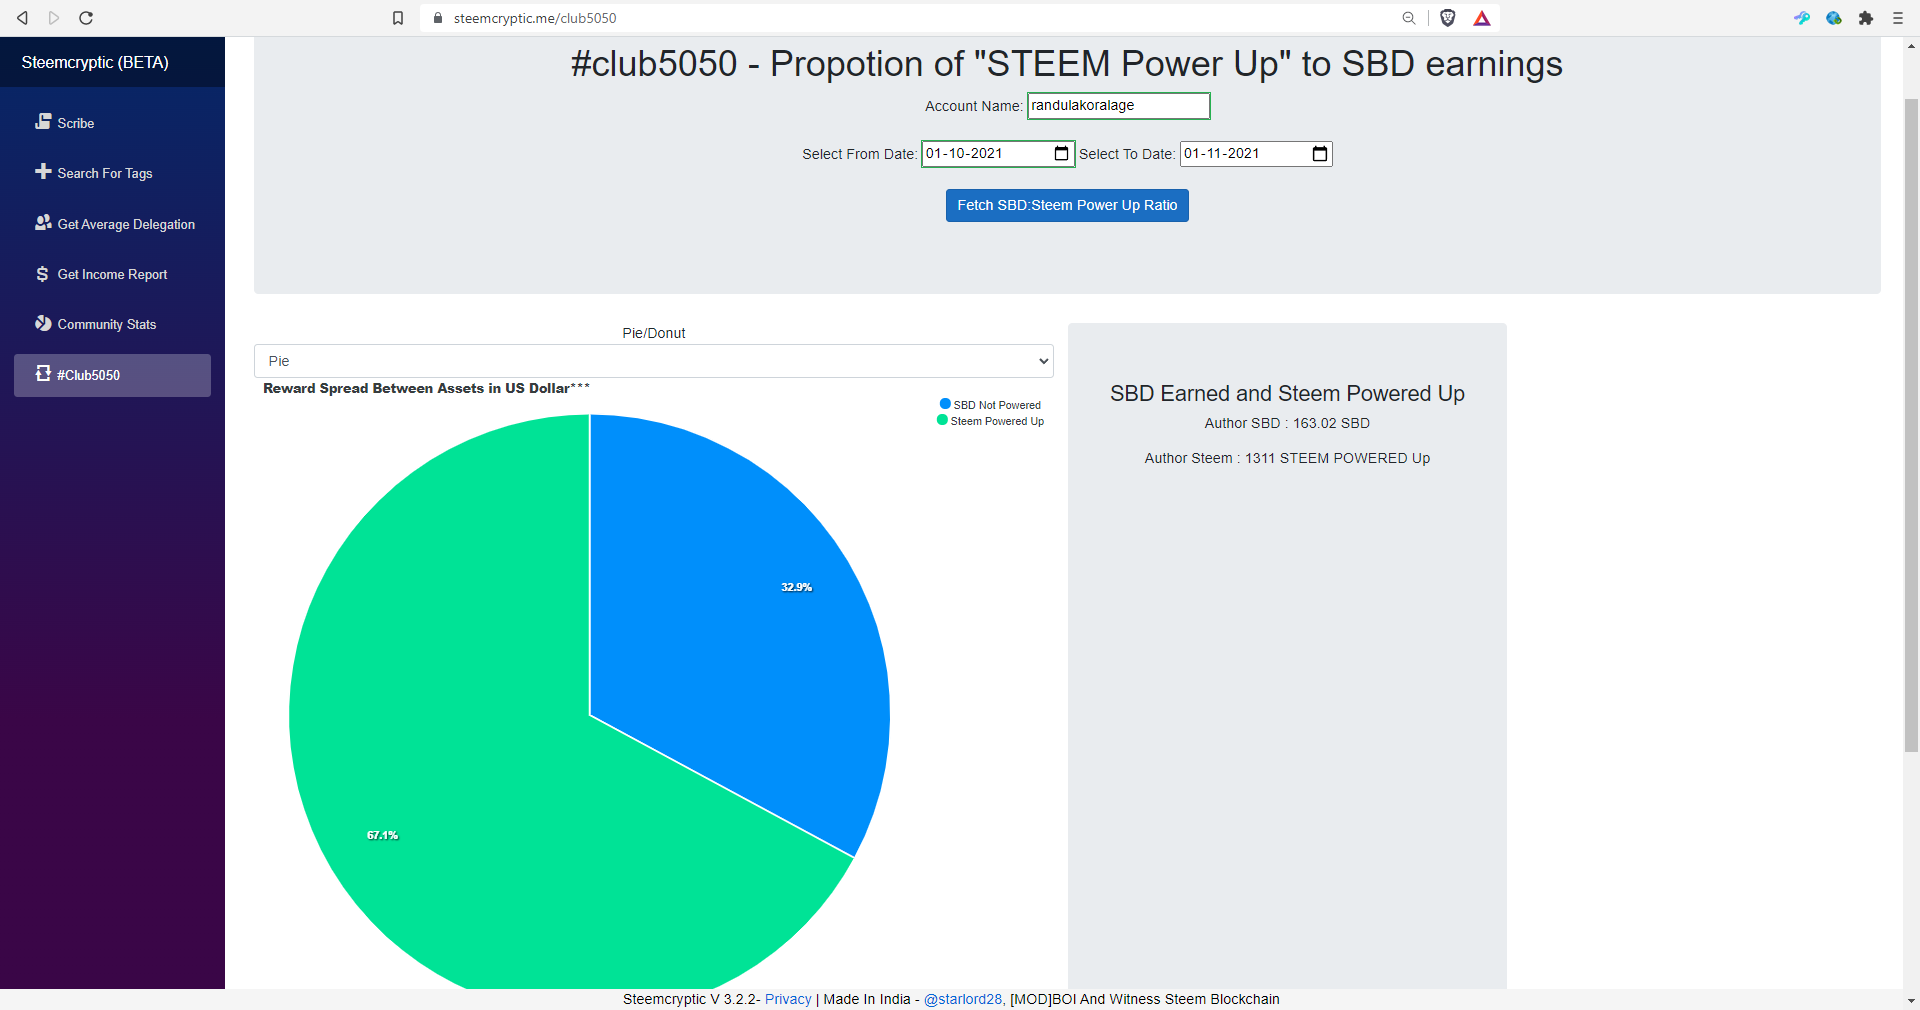Click the browser reload icon
1920x1010 pixels.
86,18
